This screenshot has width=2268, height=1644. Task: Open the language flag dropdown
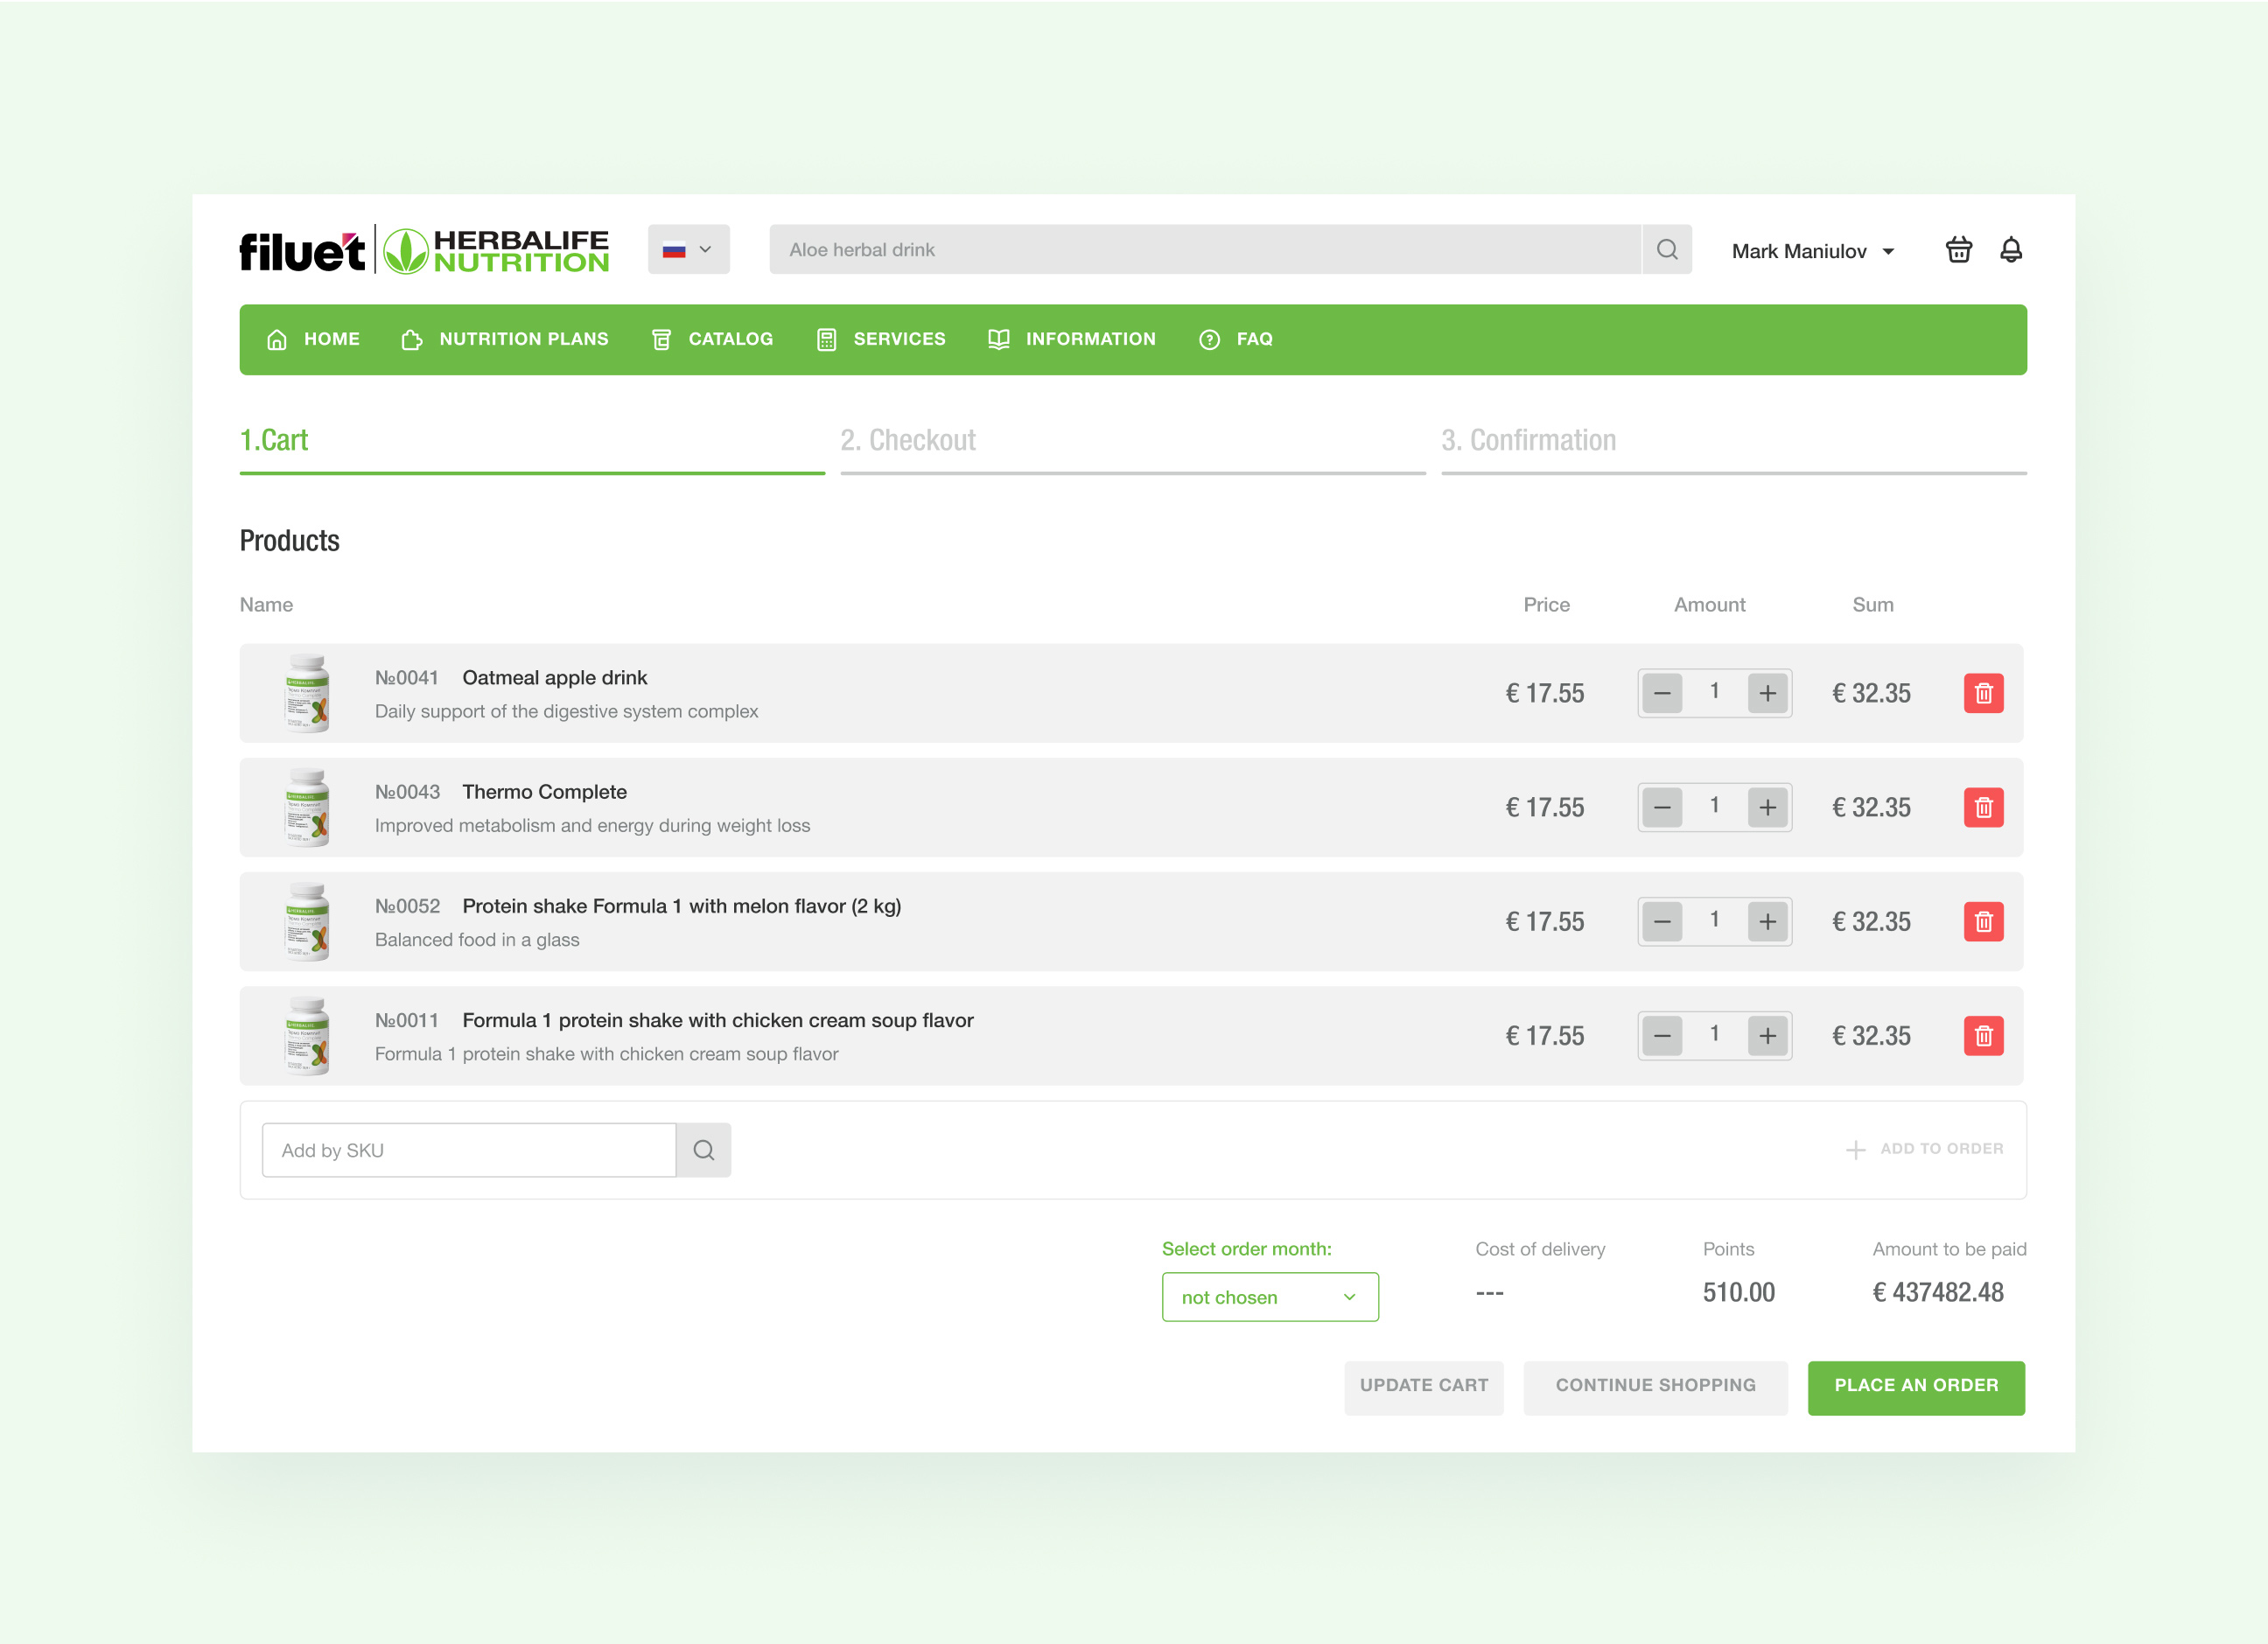pyautogui.click(x=688, y=250)
